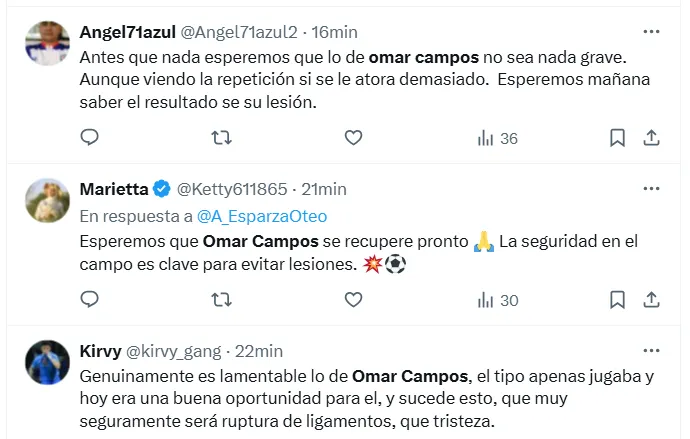Open more options on Angel71azul's tweet
The width and height of the screenshot is (690, 439).
tap(651, 32)
